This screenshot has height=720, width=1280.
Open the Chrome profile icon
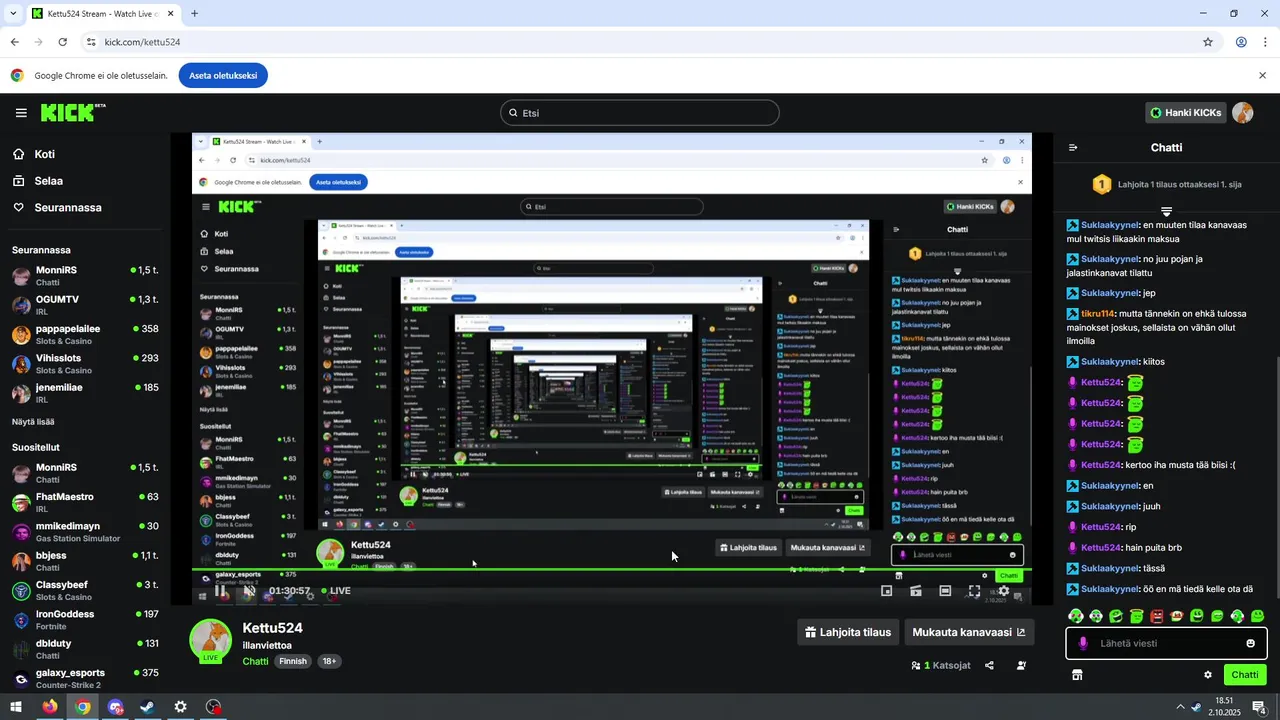pyautogui.click(x=1241, y=42)
